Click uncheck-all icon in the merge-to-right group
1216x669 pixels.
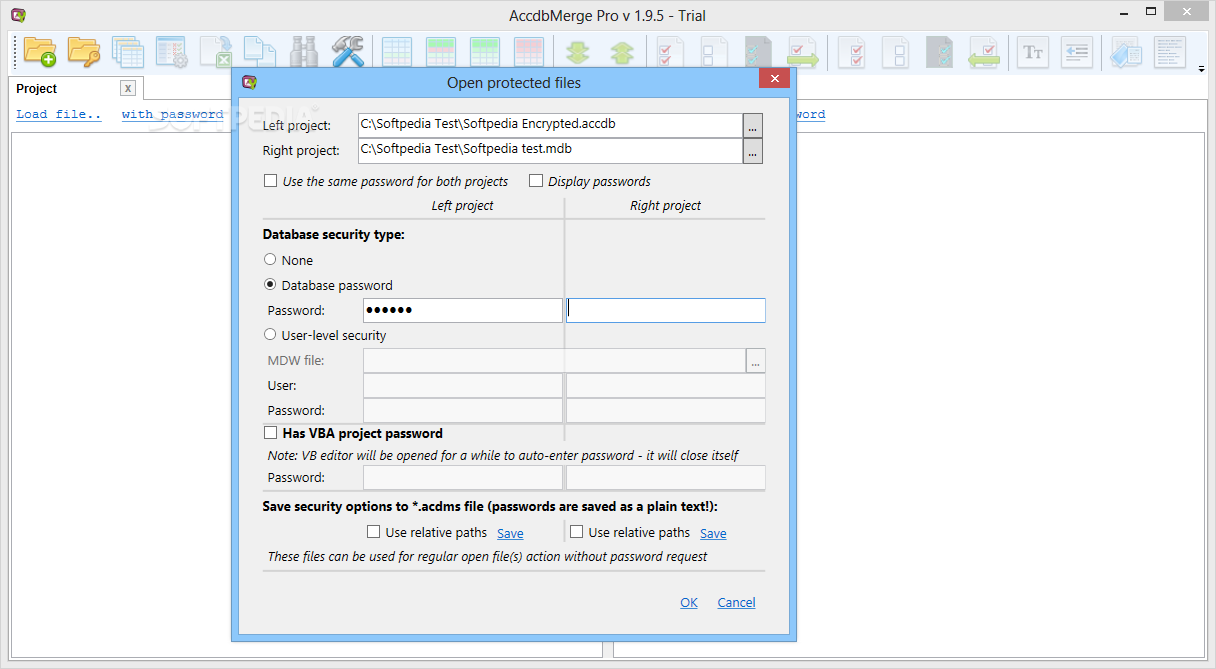[715, 51]
